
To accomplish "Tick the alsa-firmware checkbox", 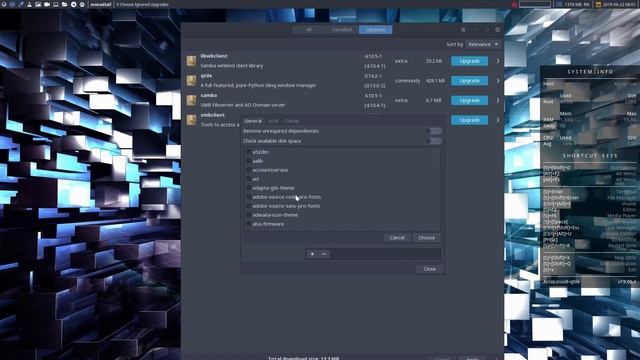I will pos(249,224).
